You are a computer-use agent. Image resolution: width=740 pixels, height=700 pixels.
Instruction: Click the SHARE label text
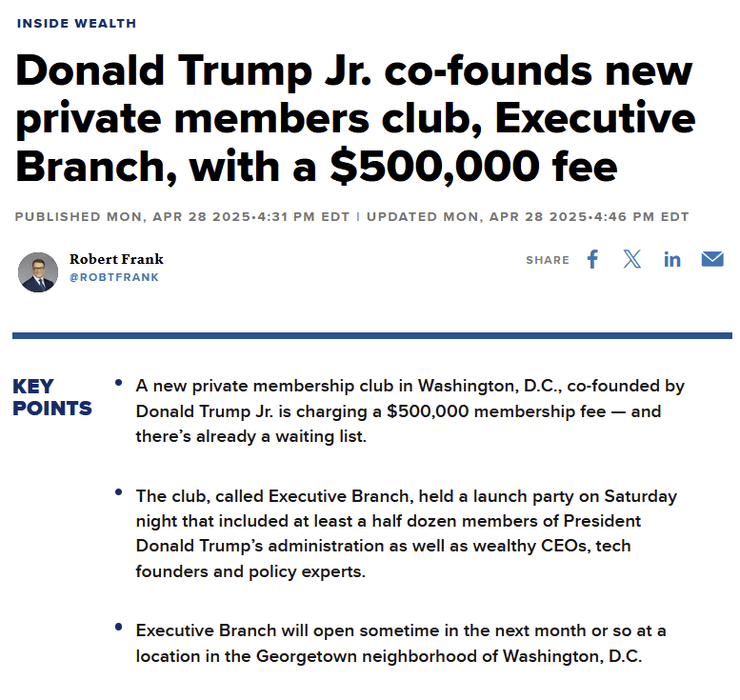(x=547, y=260)
